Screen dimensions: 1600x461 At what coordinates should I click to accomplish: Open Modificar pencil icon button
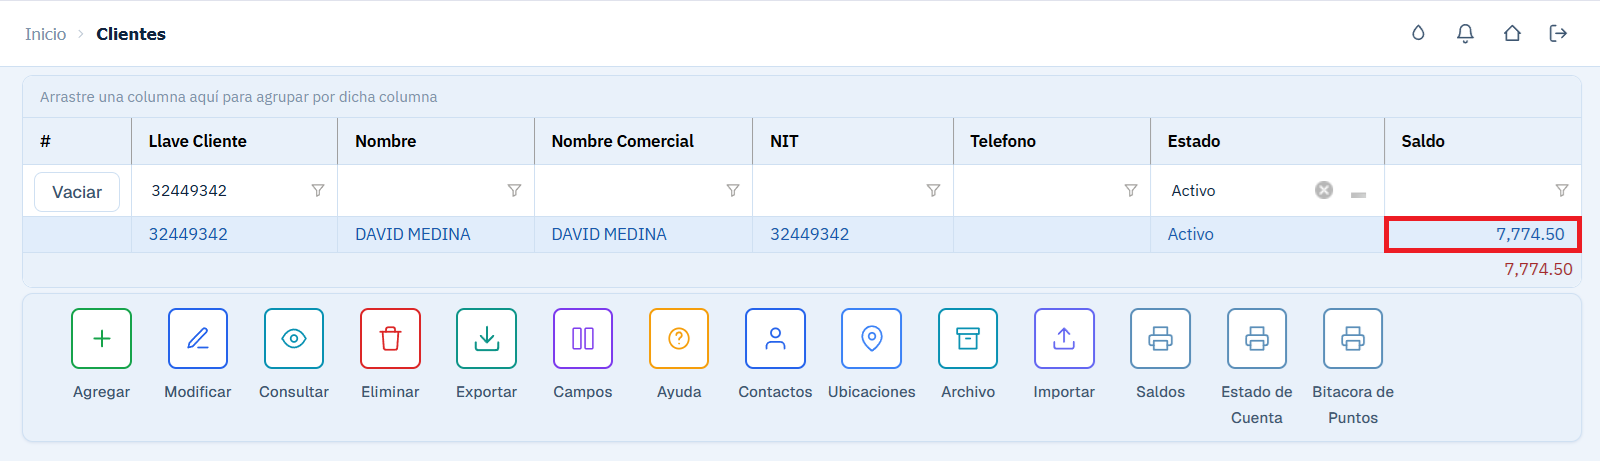coord(198,339)
